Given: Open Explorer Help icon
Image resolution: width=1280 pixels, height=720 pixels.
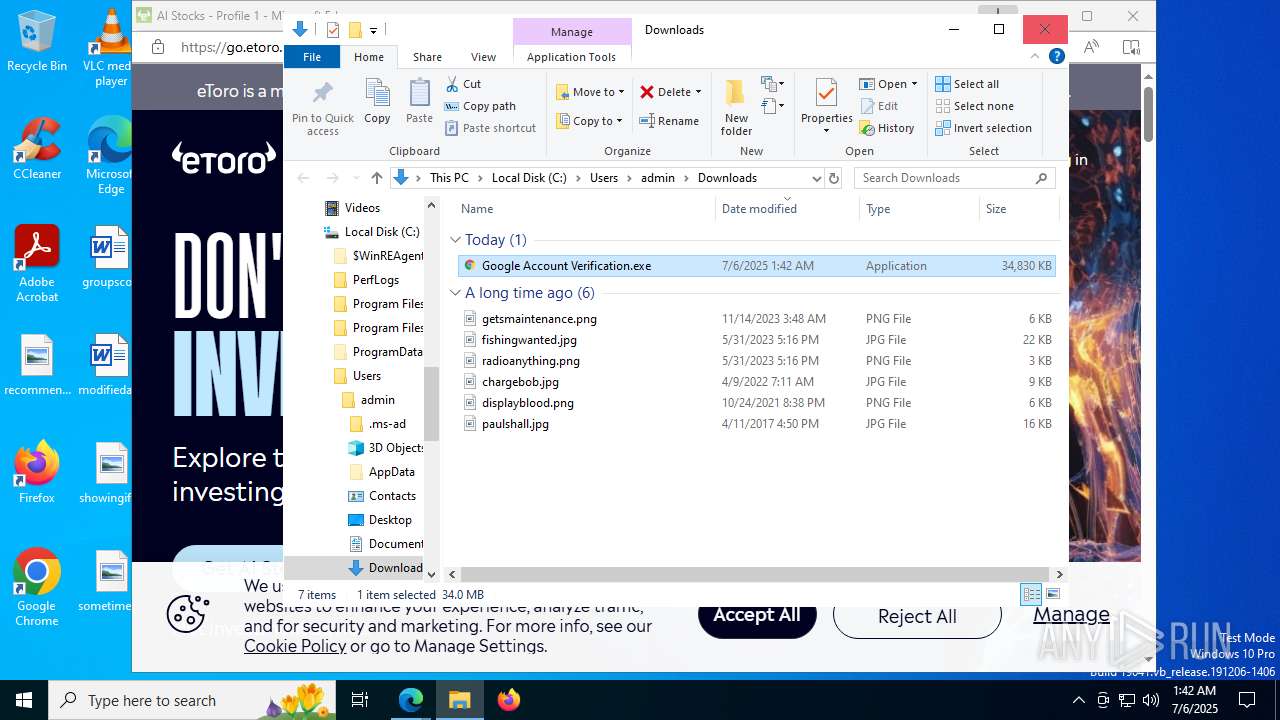Looking at the screenshot, I should pos(1056,56).
